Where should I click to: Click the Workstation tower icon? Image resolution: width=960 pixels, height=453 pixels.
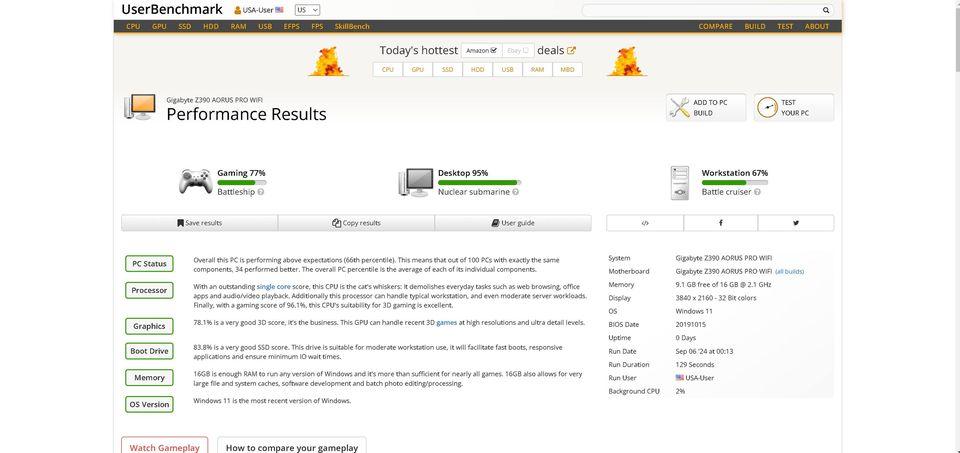click(680, 183)
